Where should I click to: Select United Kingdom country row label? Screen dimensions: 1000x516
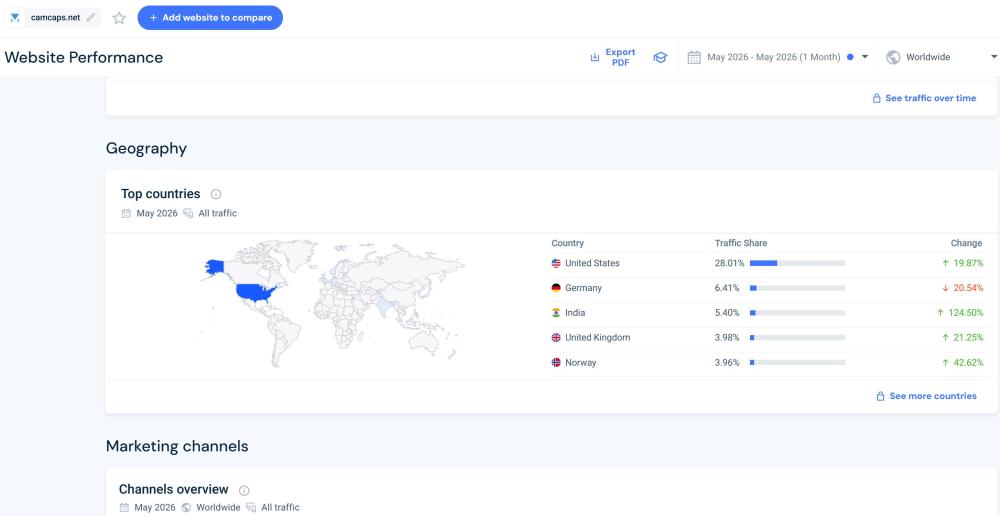pos(597,337)
